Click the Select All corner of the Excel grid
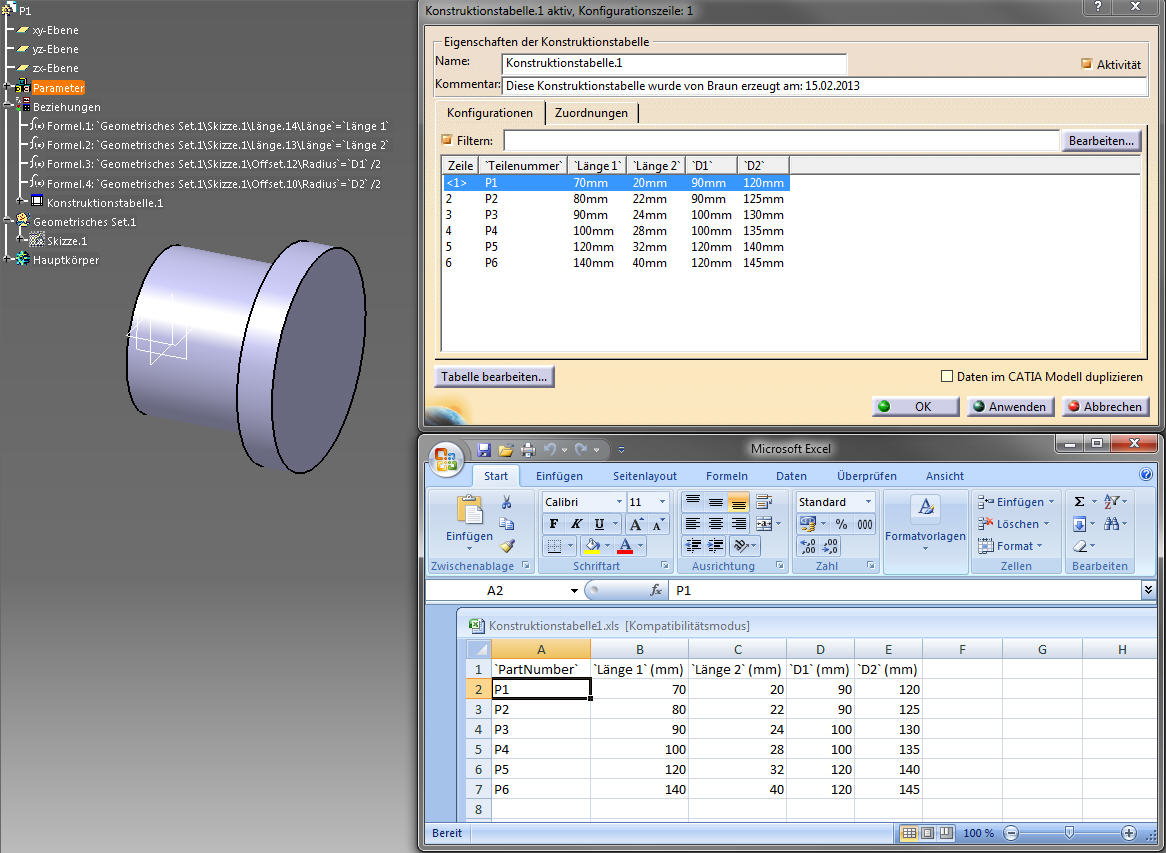Image resolution: width=1166 pixels, height=853 pixels. point(479,649)
